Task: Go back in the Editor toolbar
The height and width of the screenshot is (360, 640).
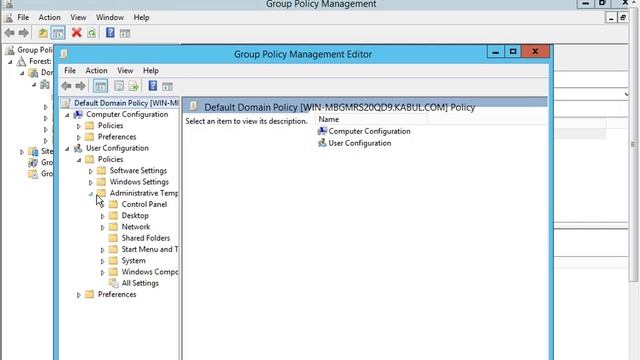Action: (x=67, y=86)
